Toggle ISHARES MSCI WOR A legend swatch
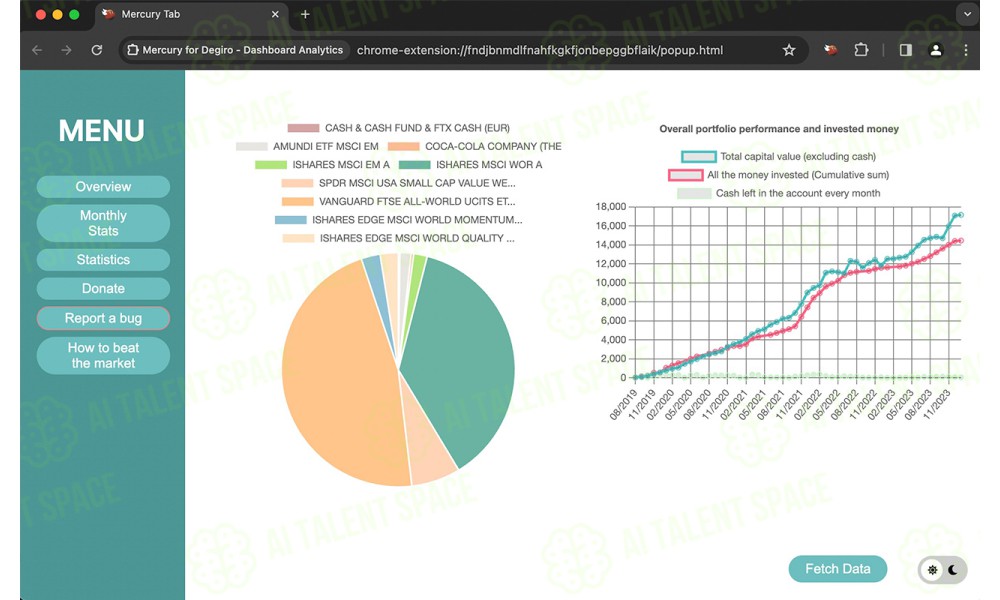This screenshot has height=600, width=1000. click(414, 165)
